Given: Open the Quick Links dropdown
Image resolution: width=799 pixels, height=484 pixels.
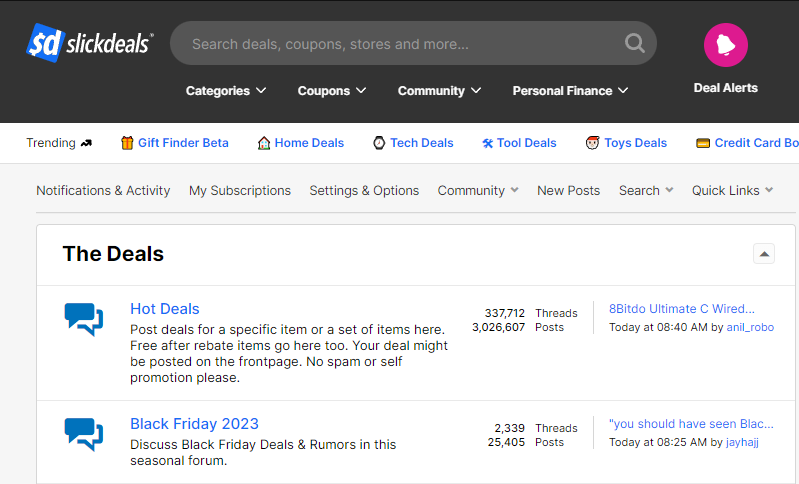Looking at the screenshot, I should point(732,190).
